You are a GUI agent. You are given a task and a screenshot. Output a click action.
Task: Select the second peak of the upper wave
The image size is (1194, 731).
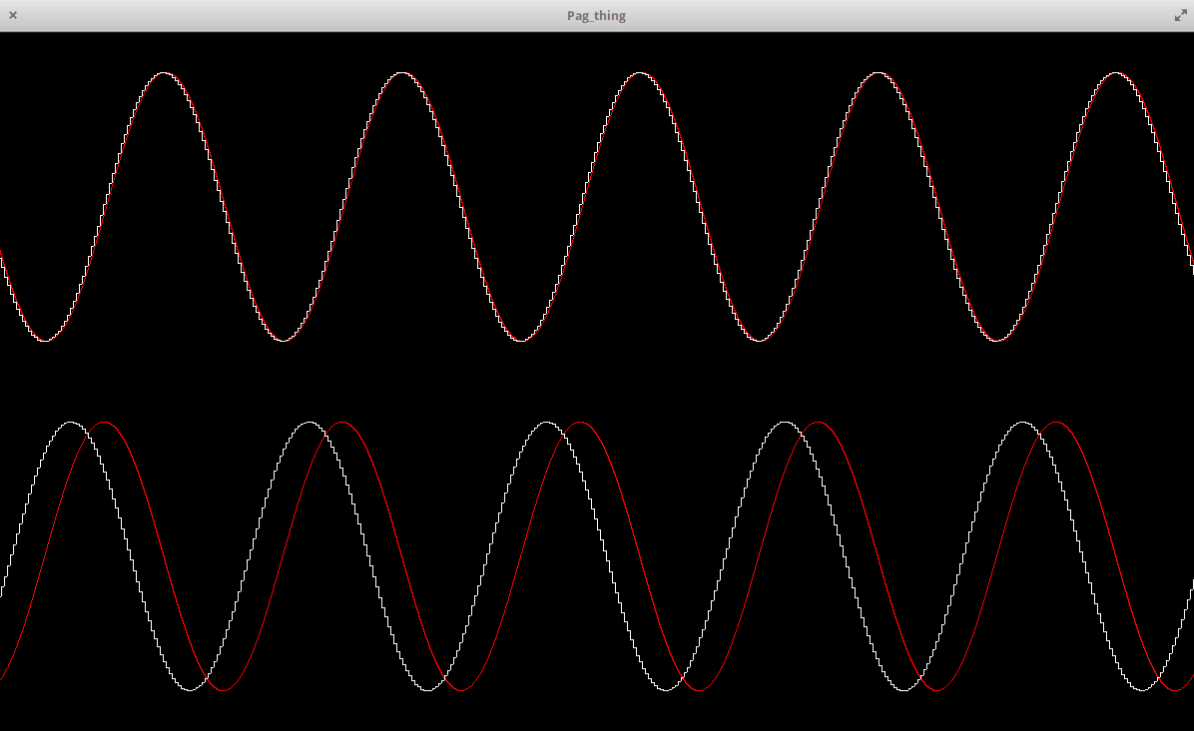[401, 73]
